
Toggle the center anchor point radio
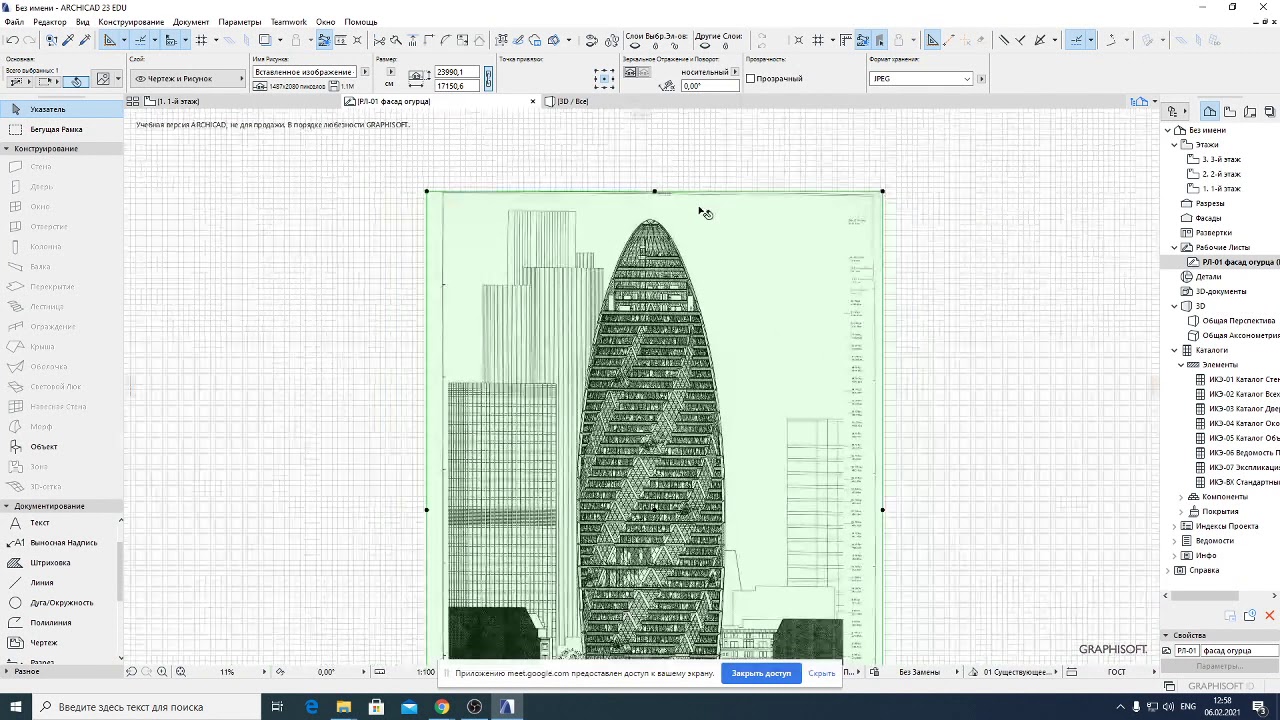tap(604, 79)
